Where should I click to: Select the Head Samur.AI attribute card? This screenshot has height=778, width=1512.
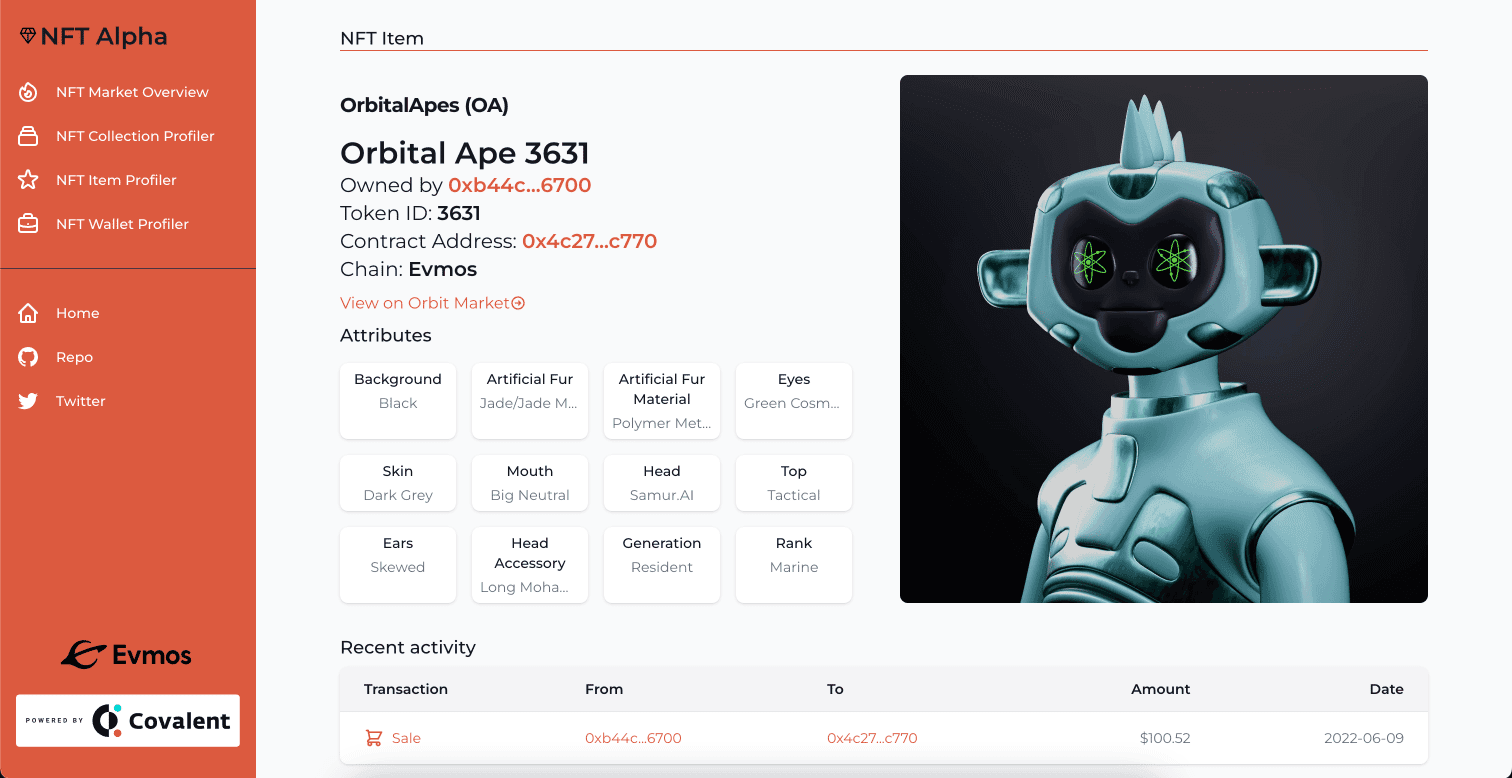coord(662,483)
